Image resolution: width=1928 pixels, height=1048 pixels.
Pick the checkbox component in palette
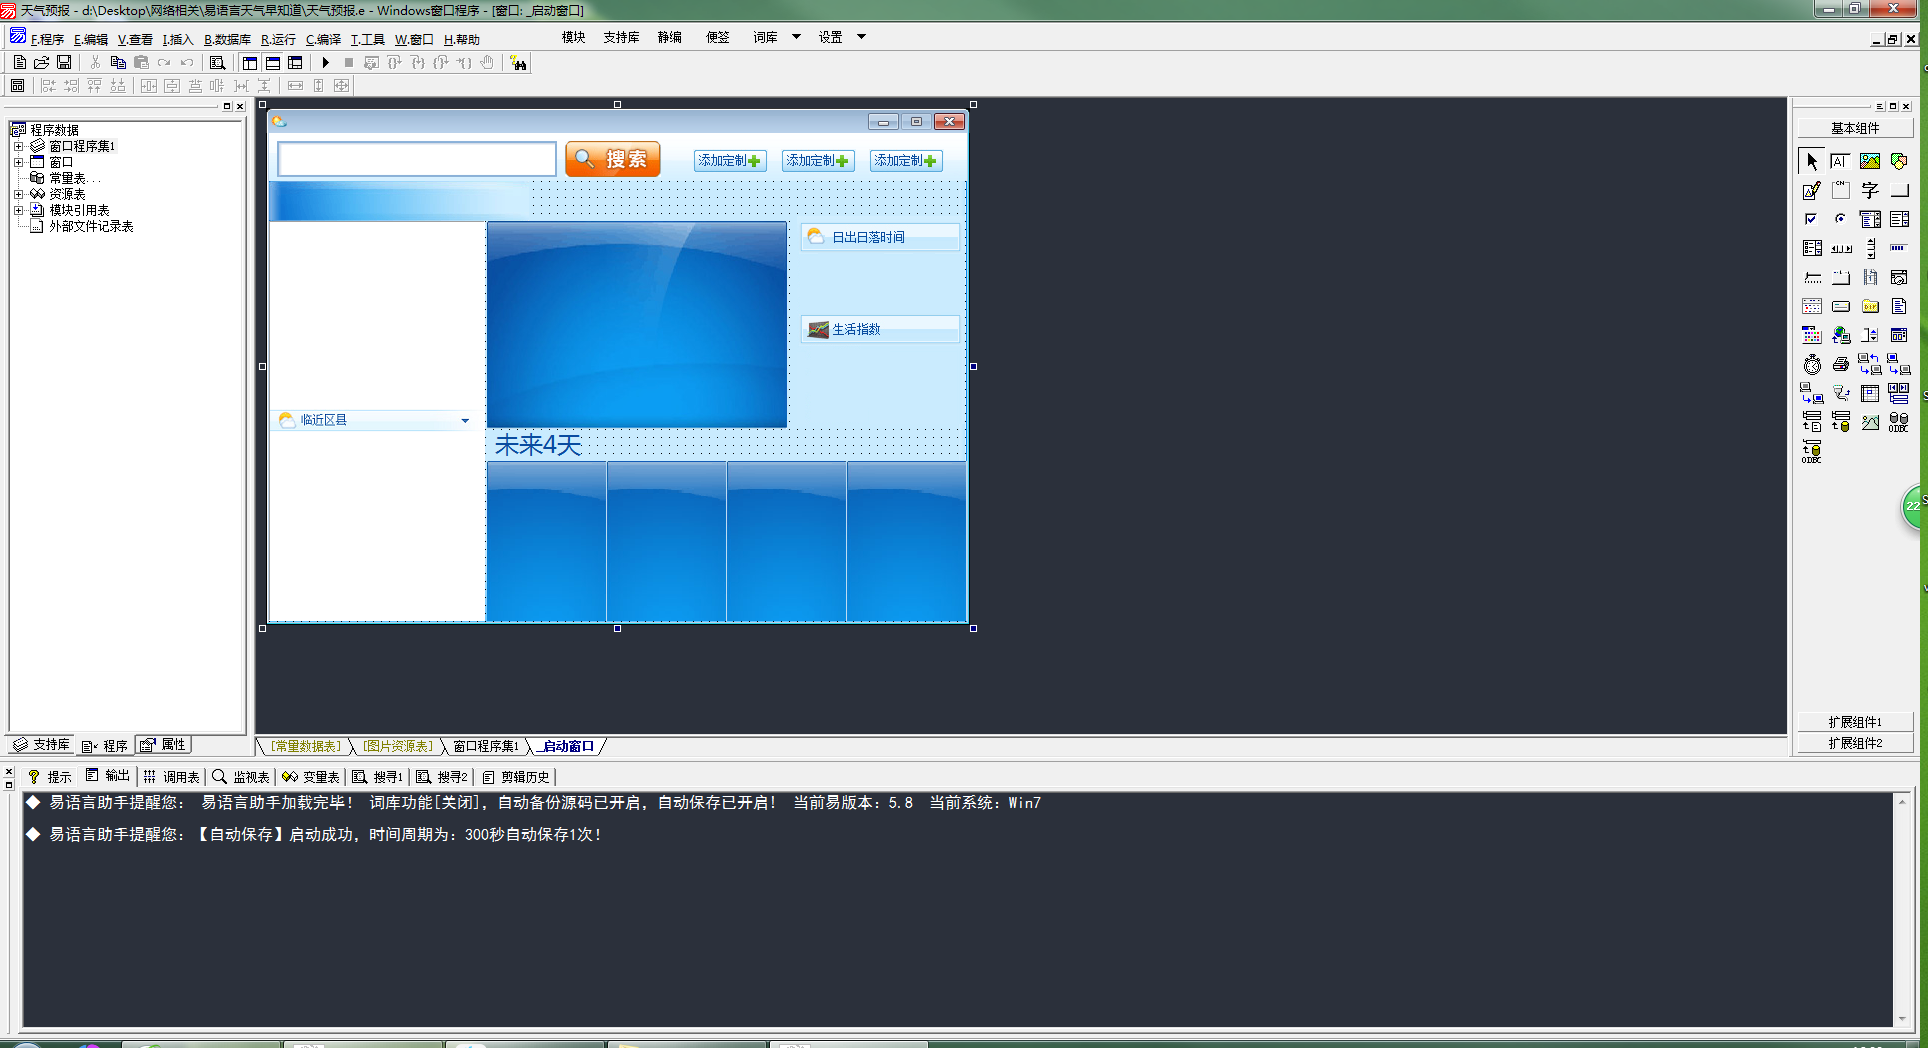point(1811,219)
